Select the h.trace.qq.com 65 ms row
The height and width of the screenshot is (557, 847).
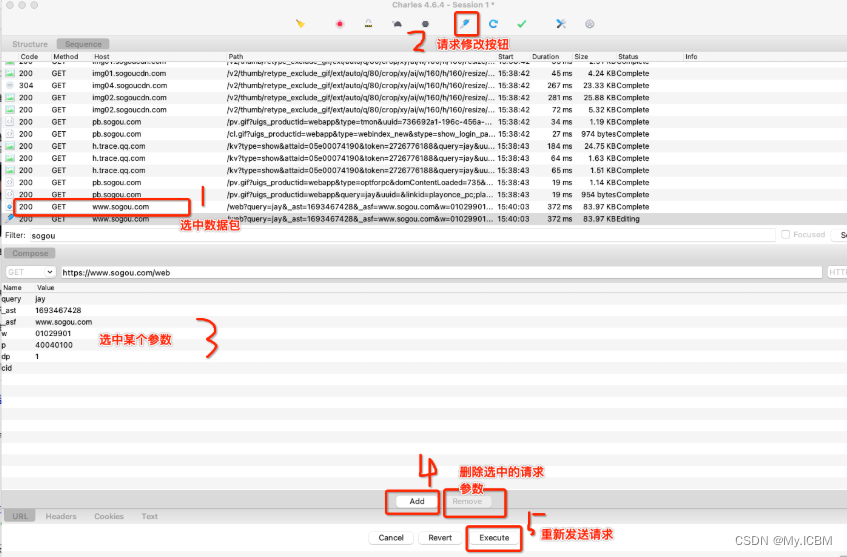(x=424, y=171)
